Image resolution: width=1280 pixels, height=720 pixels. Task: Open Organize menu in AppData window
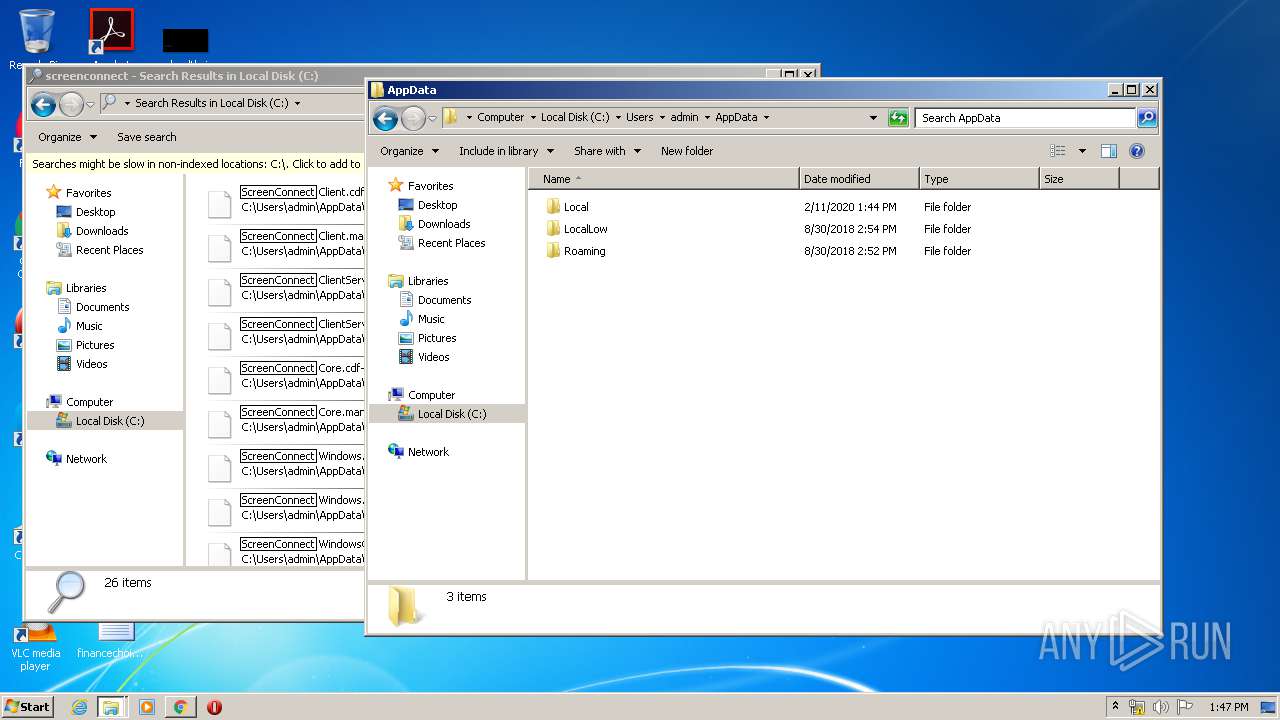[x=409, y=151]
